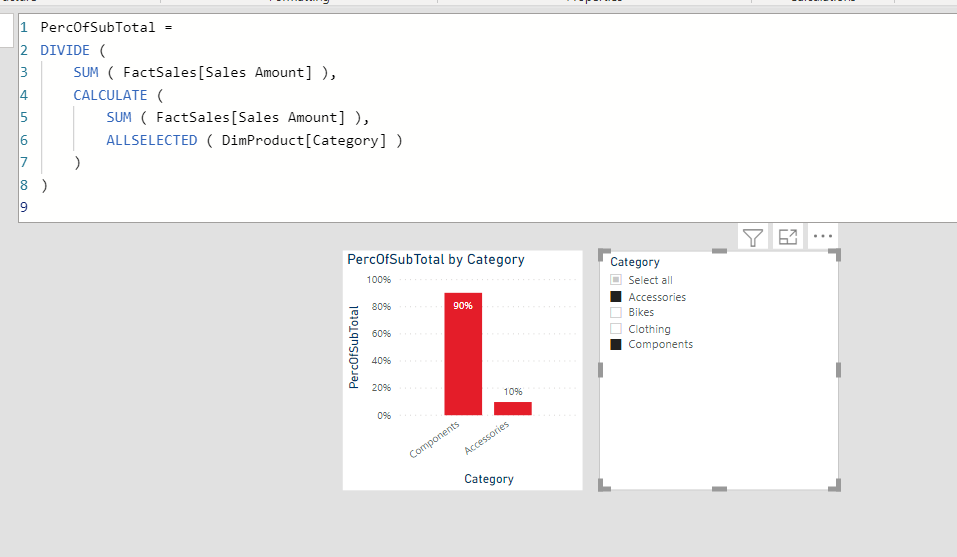Select the Components 90% red bar
This screenshot has width=957, height=557.
coord(463,354)
